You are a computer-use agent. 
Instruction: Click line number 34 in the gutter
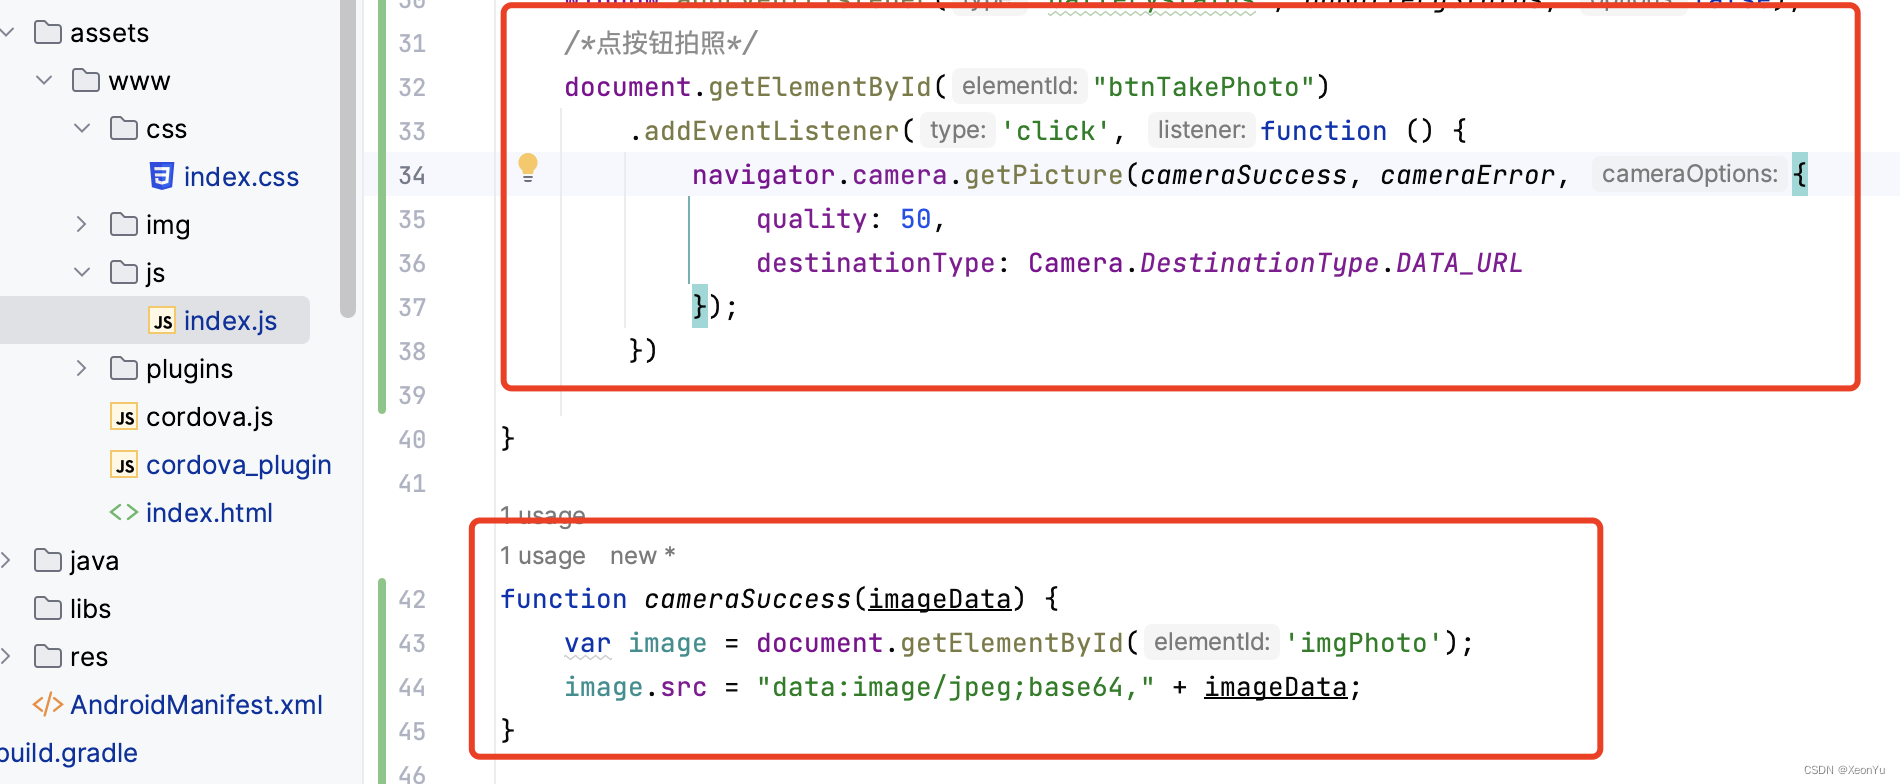point(412,176)
